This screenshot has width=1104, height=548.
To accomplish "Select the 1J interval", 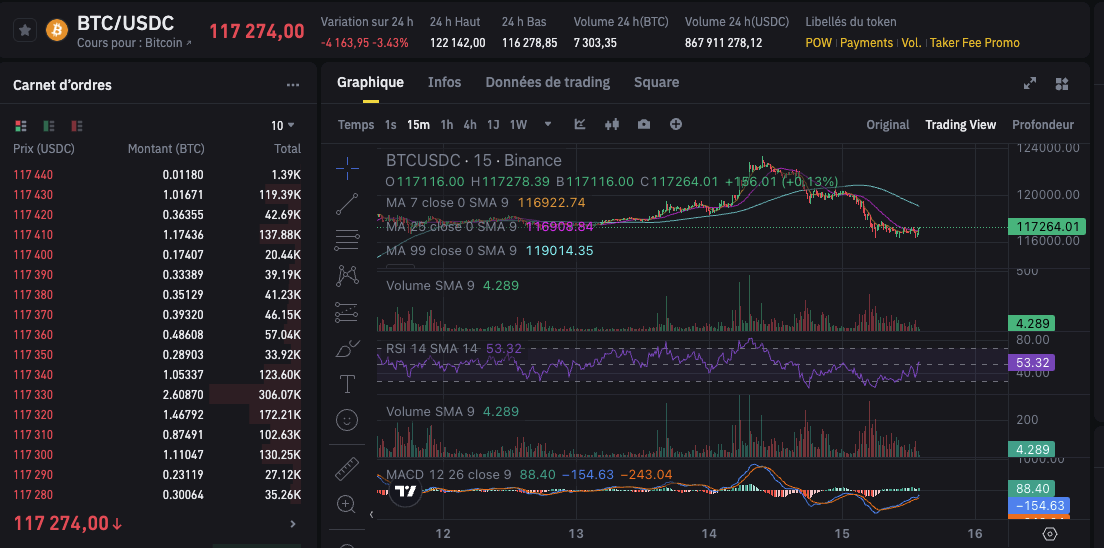I will coord(494,125).
